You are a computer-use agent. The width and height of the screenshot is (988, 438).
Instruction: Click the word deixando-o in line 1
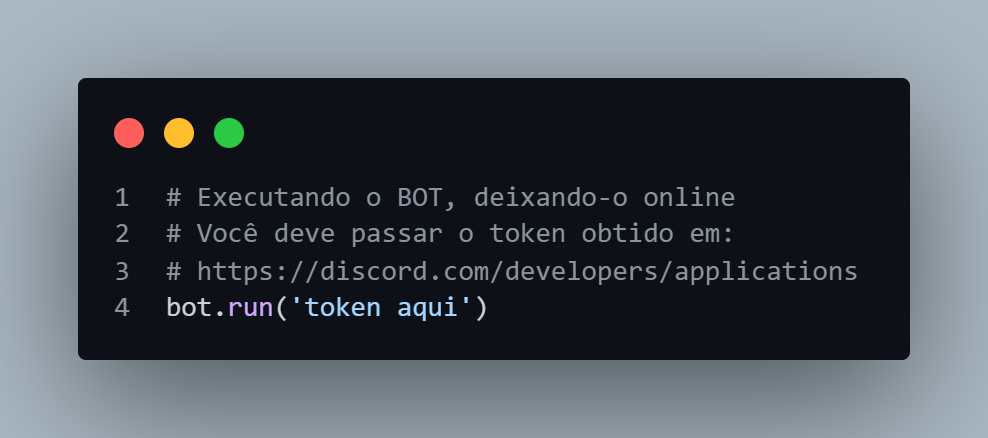551,198
